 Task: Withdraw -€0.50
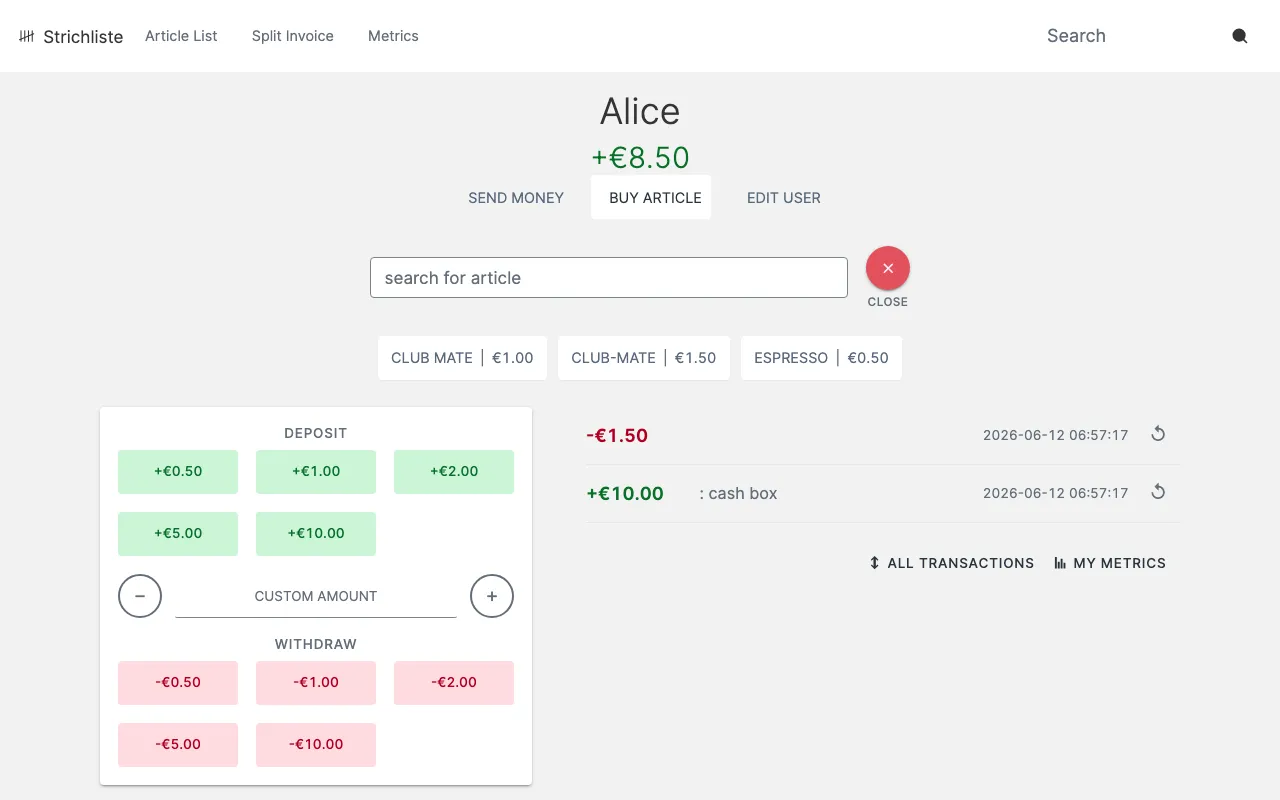[x=178, y=683]
